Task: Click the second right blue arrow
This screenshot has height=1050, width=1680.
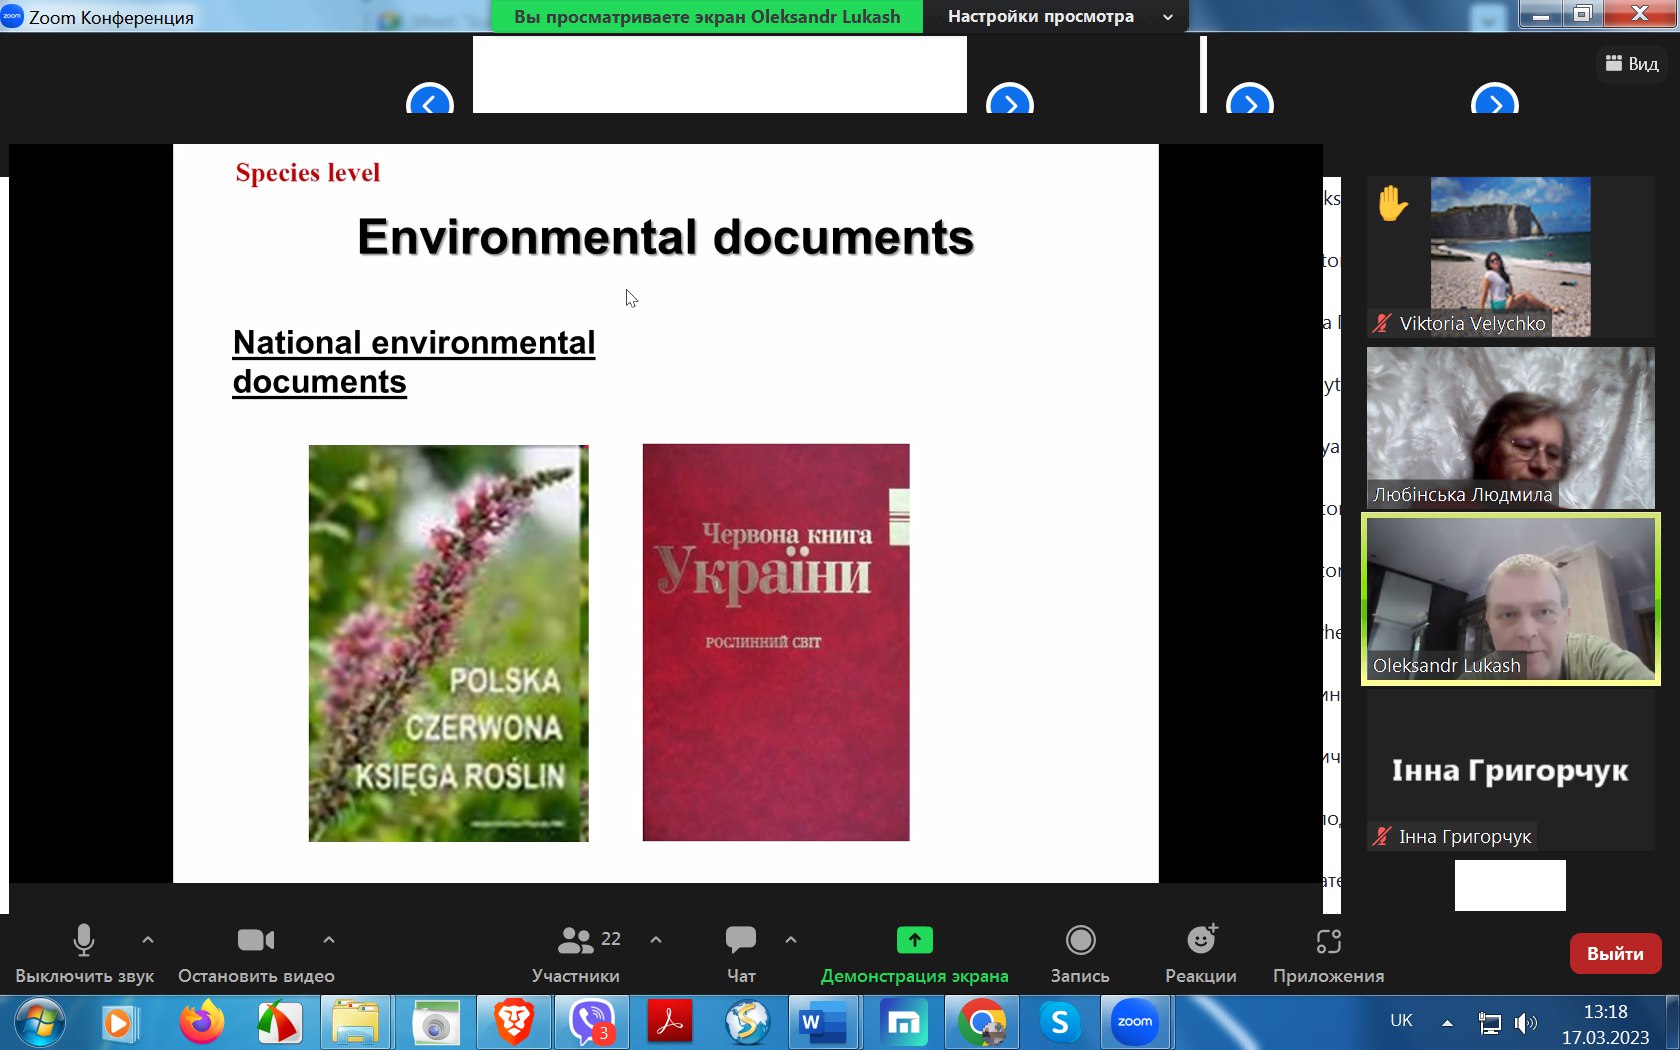Action: pyautogui.click(x=1250, y=100)
